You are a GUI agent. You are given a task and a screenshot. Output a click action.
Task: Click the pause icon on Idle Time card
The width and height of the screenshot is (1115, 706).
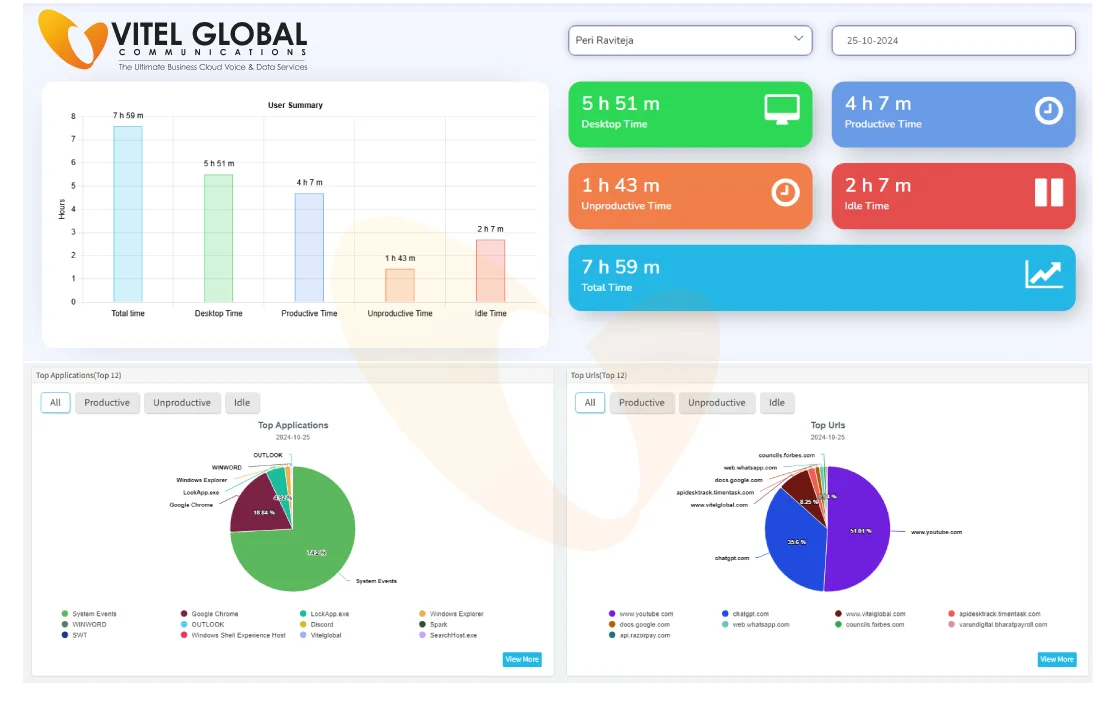[1048, 192]
